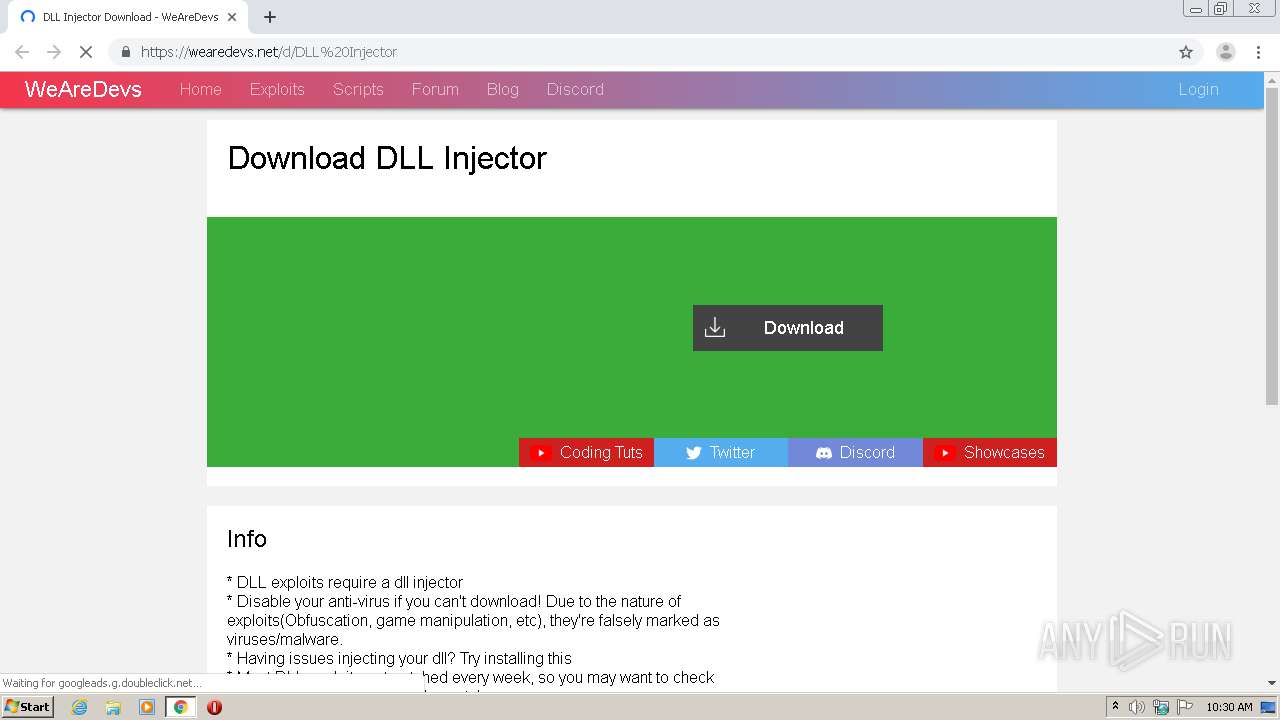The height and width of the screenshot is (720, 1280).
Task: Open Action Center flag icon
Action: [x=1184, y=707]
